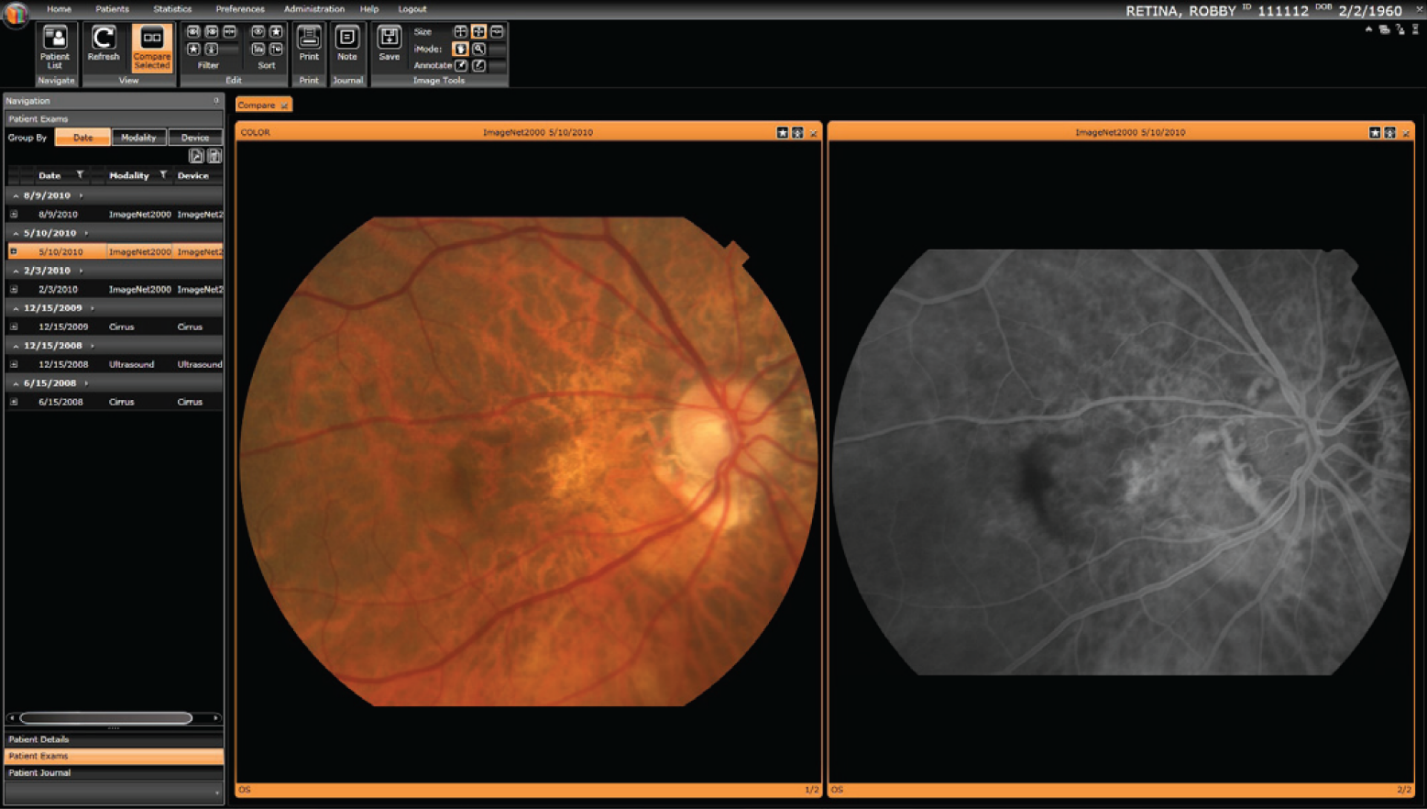The width and height of the screenshot is (1427, 809).
Task: Click Logout in the top menu
Action: point(412,9)
